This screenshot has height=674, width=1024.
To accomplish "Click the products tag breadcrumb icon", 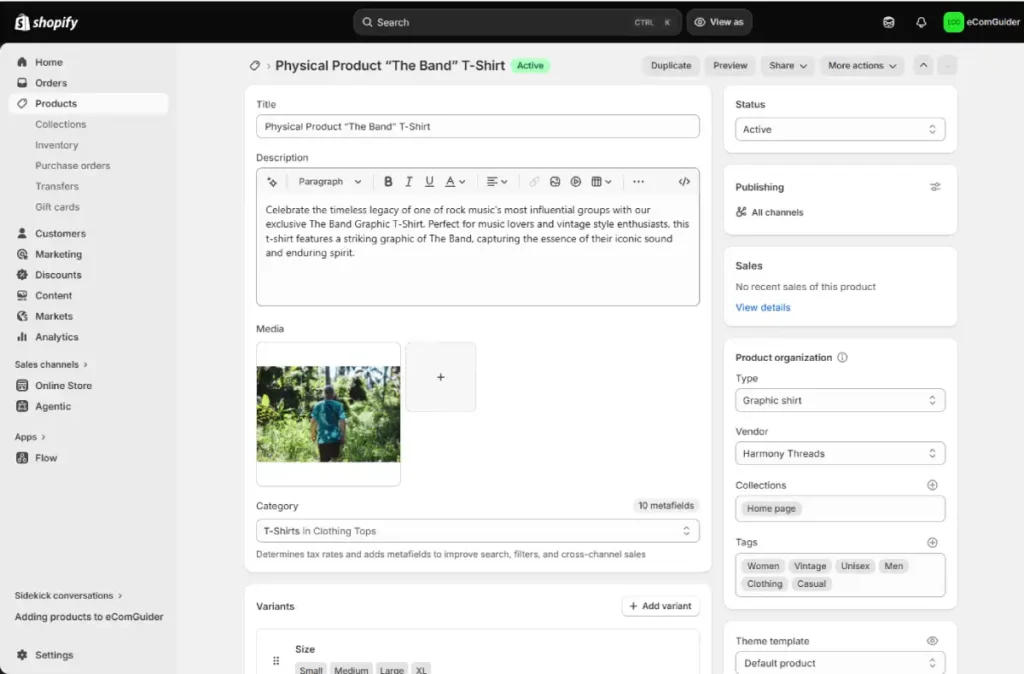I will point(255,65).
